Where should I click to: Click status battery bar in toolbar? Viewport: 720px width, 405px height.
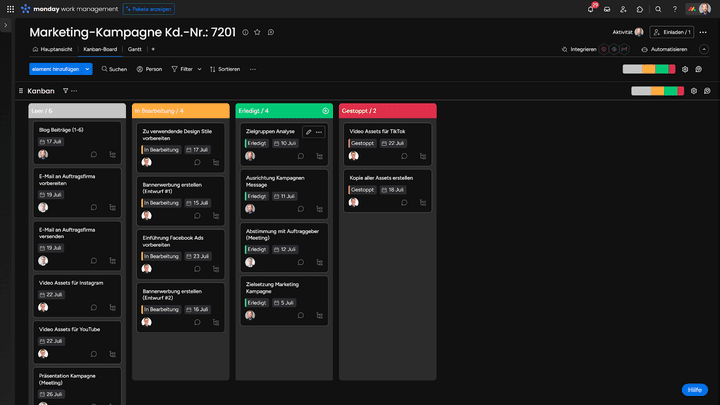[x=649, y=69]
